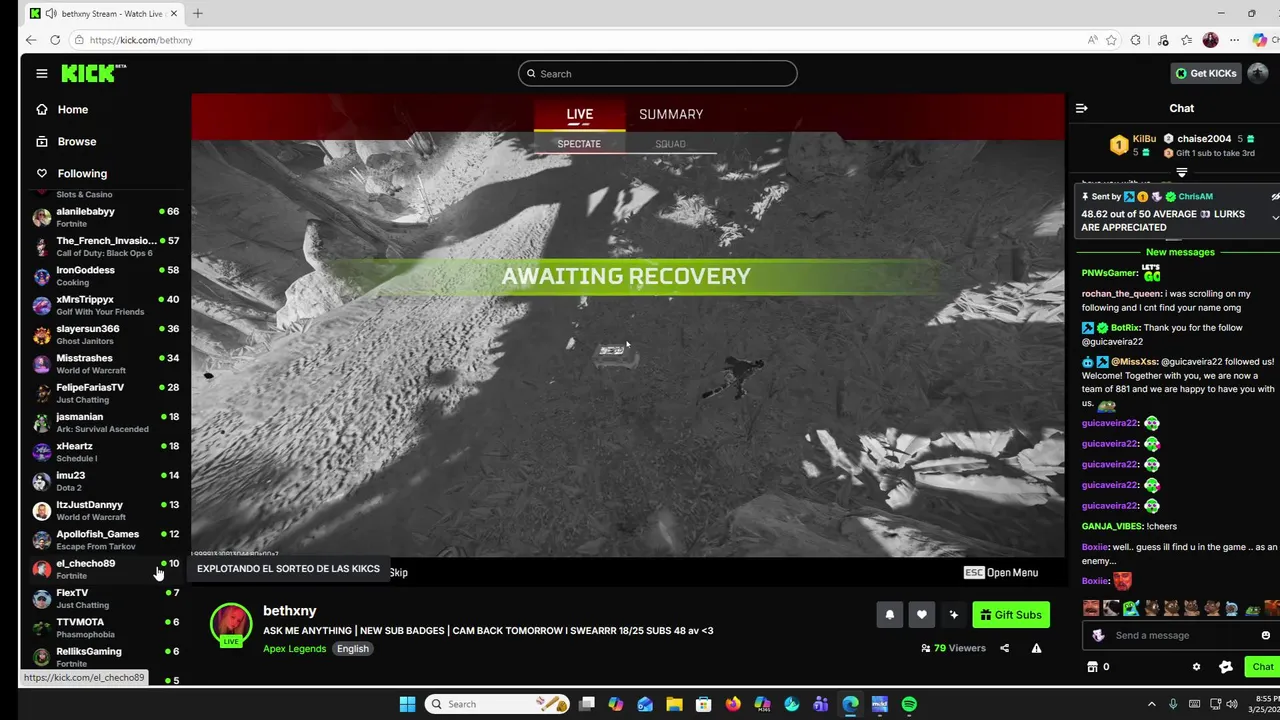Click the Apex Legends category link
Image resolution: width=1280 pixels, height=720 pixels.
[x=294, y=648]
